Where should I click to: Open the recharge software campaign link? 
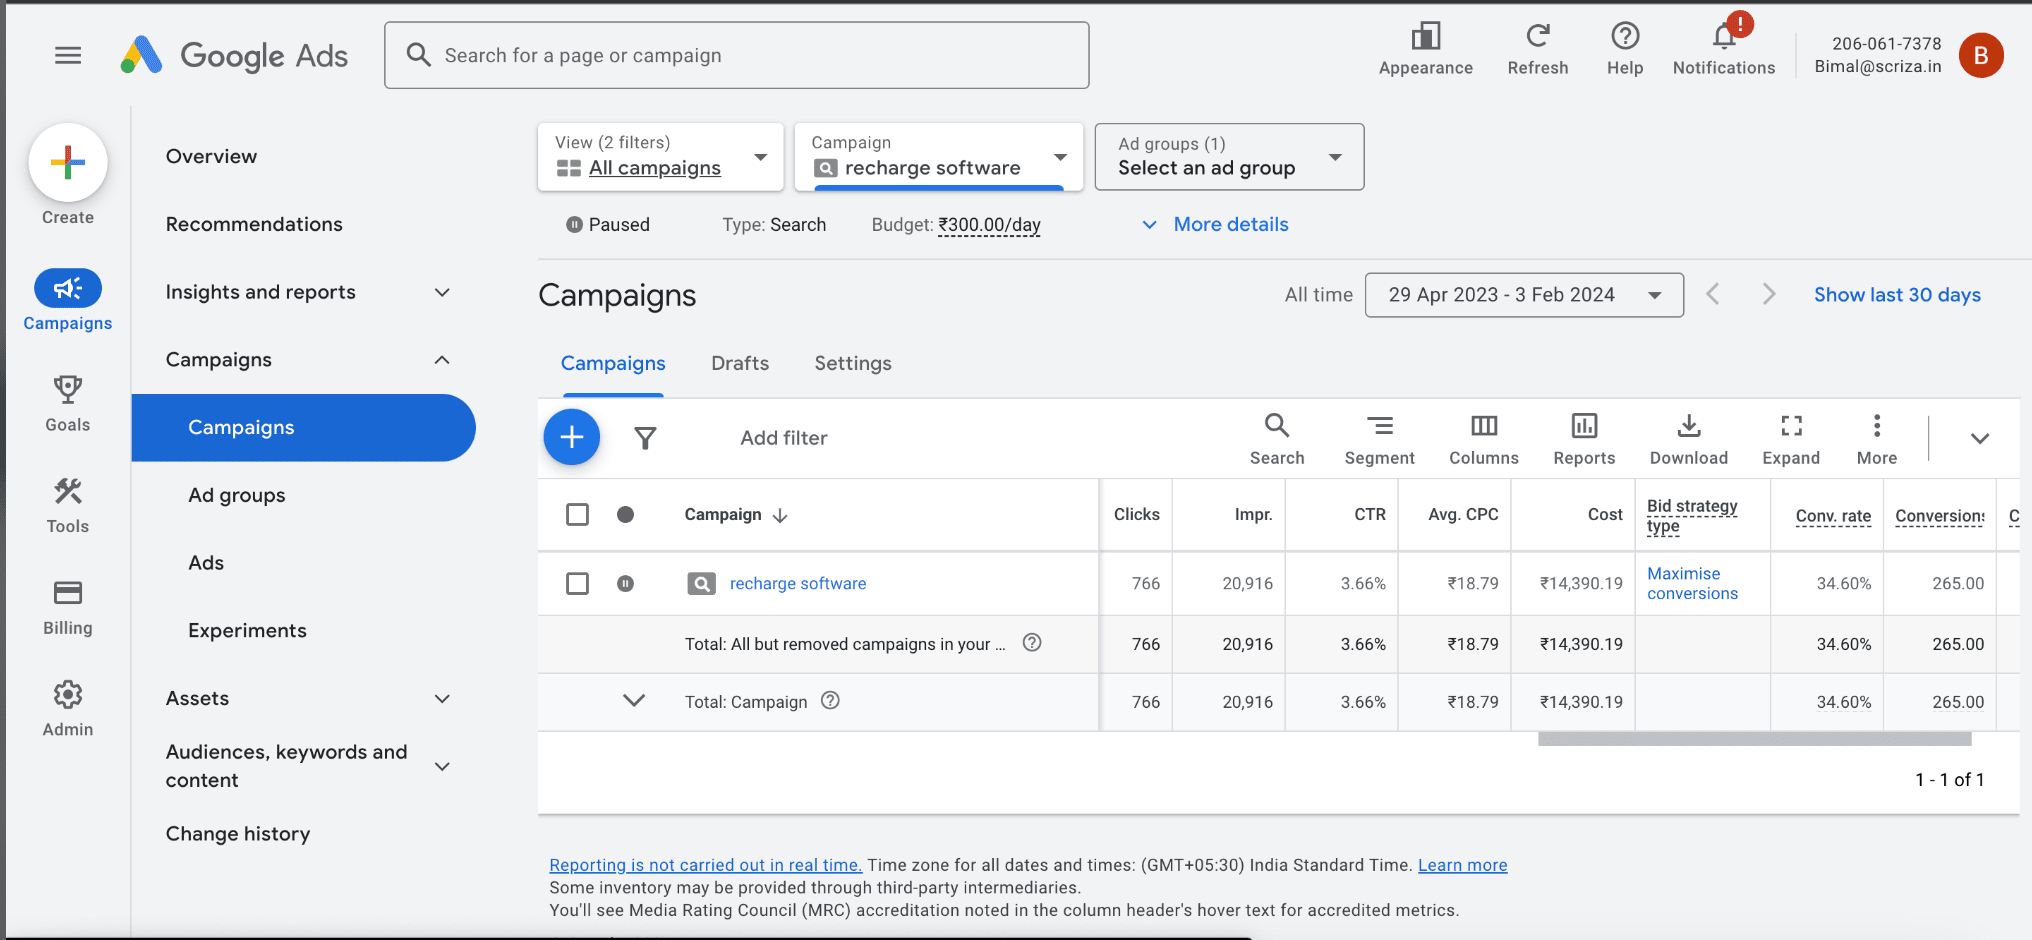[798, 583]
